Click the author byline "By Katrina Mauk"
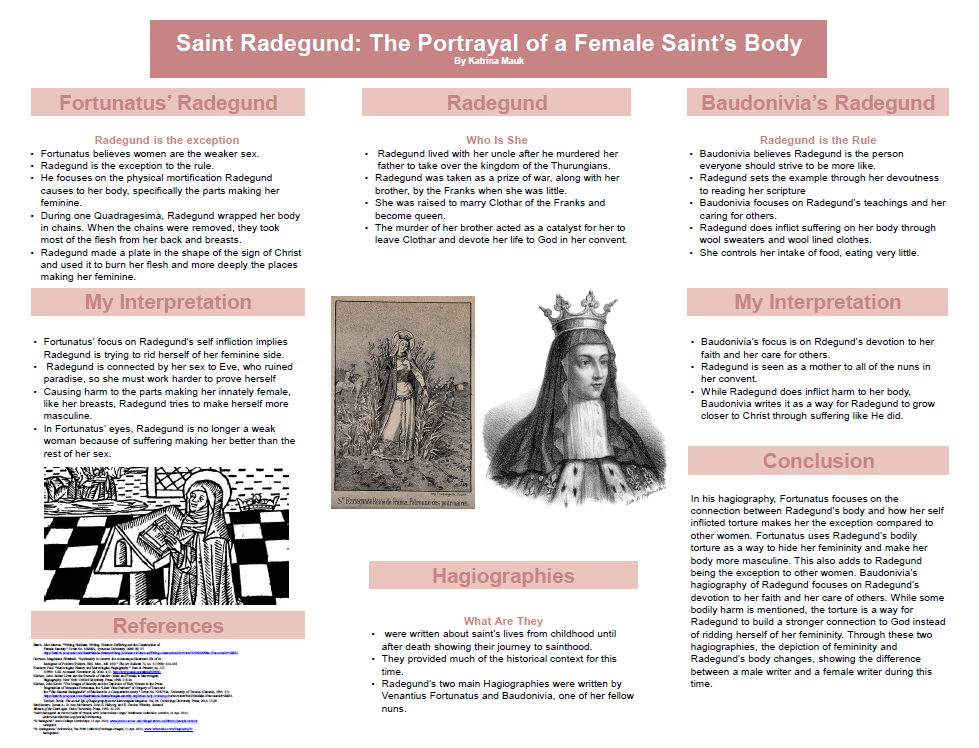Screen dimensions: 979x748 pyautogui.click(x=488, y=62)
